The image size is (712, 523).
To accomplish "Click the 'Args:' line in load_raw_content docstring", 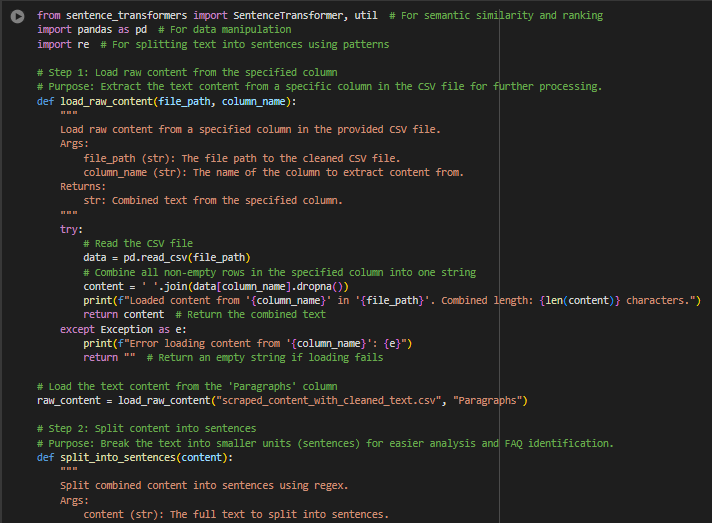I will tap(74, 144).
